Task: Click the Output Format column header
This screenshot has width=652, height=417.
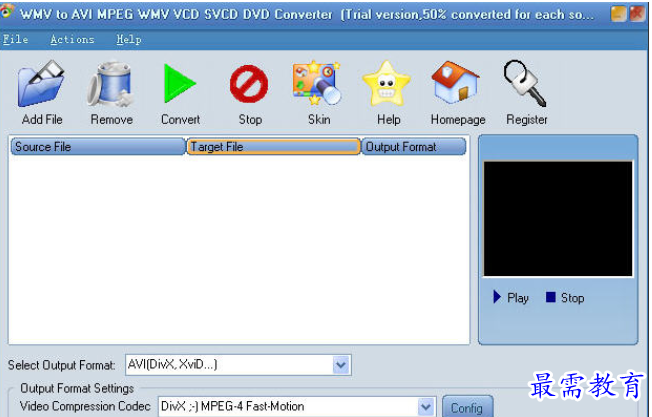Action: coord(414,147)
